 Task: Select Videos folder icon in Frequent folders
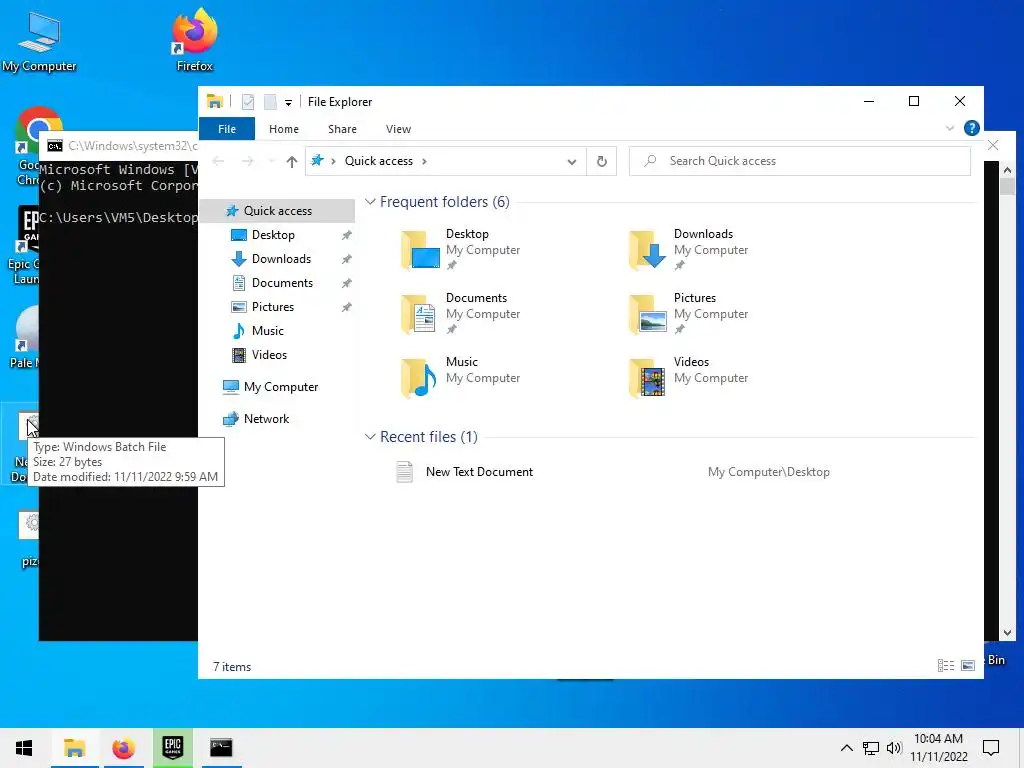click(648, 377)
